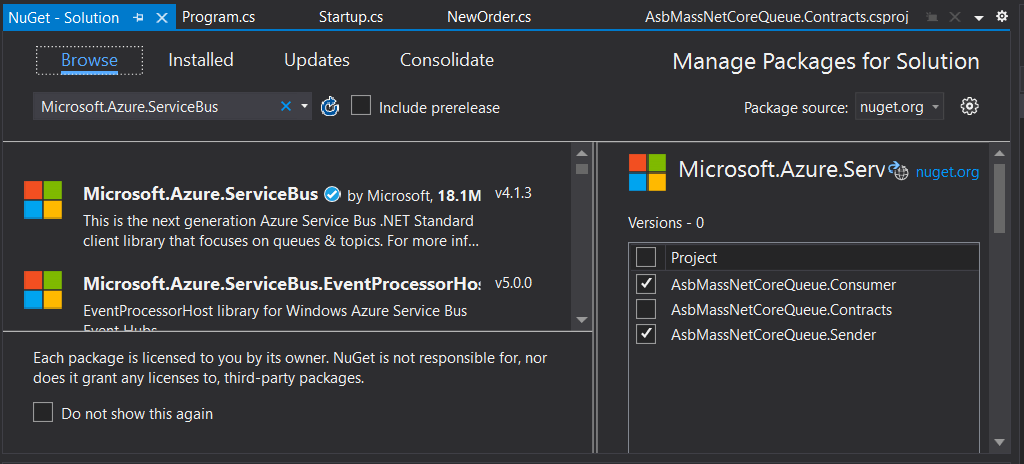Tick Do not show this again
This screenshot has height=464, width=1024.
(43, 413)
